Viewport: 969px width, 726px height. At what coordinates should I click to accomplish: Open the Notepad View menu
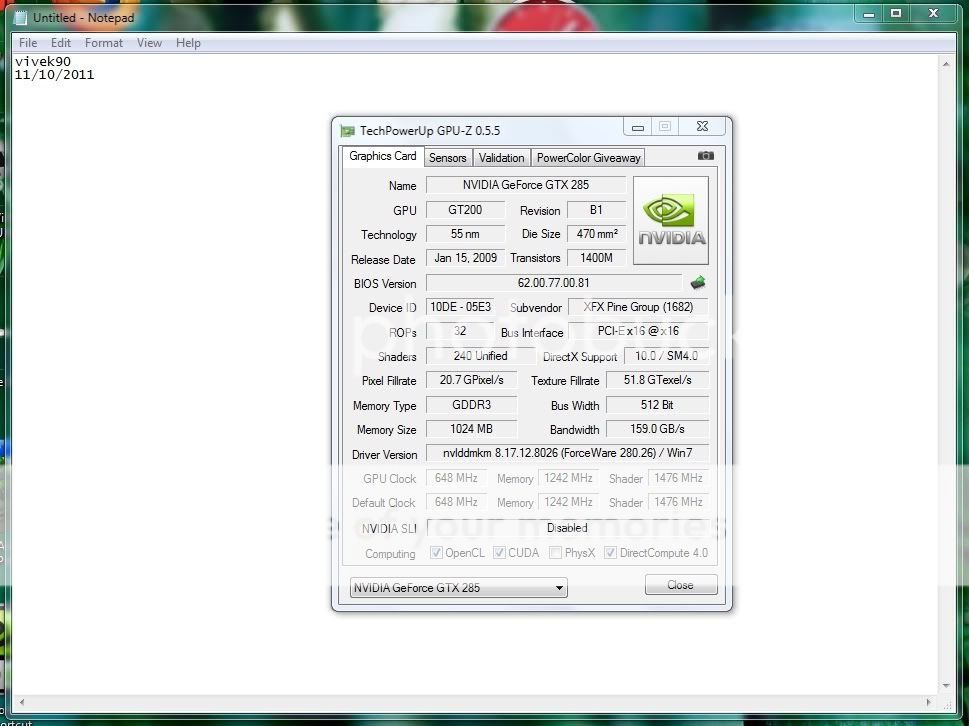point(149,43)
